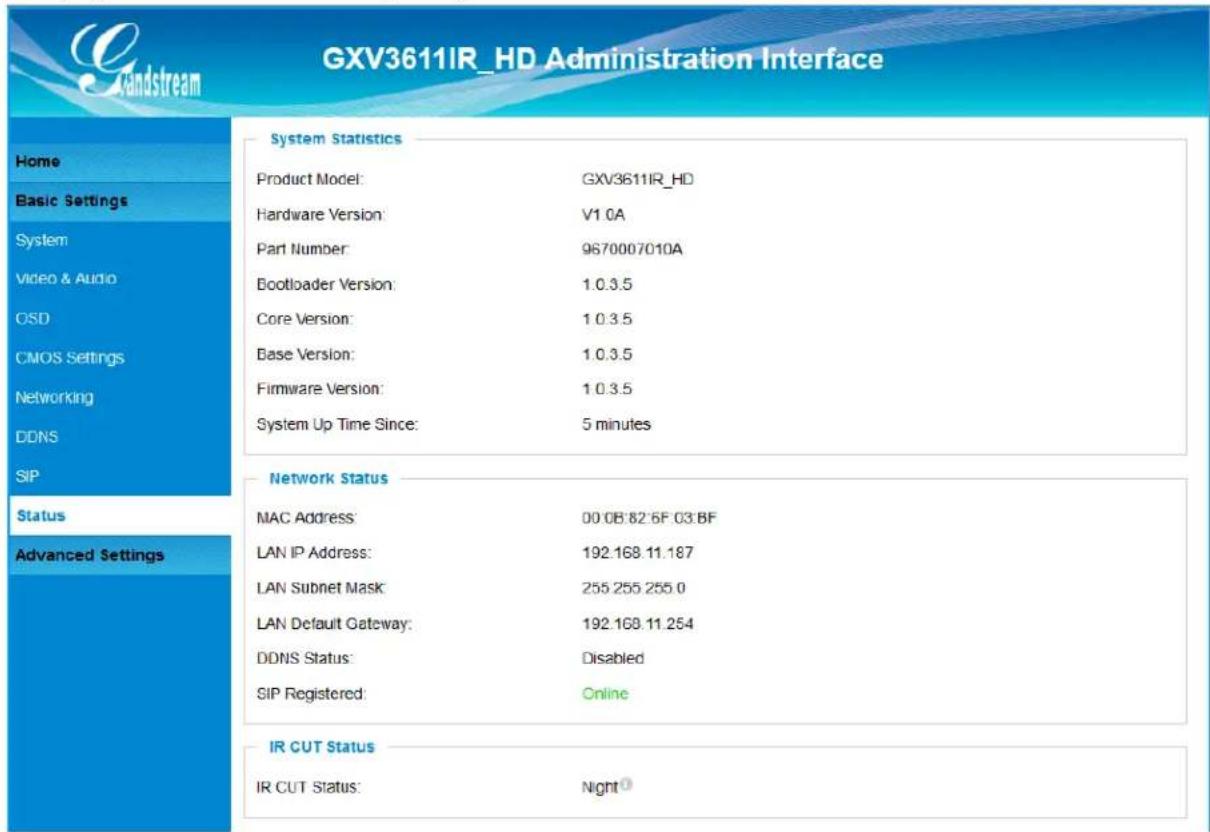Click the green Online SIP status

[605, 693]
